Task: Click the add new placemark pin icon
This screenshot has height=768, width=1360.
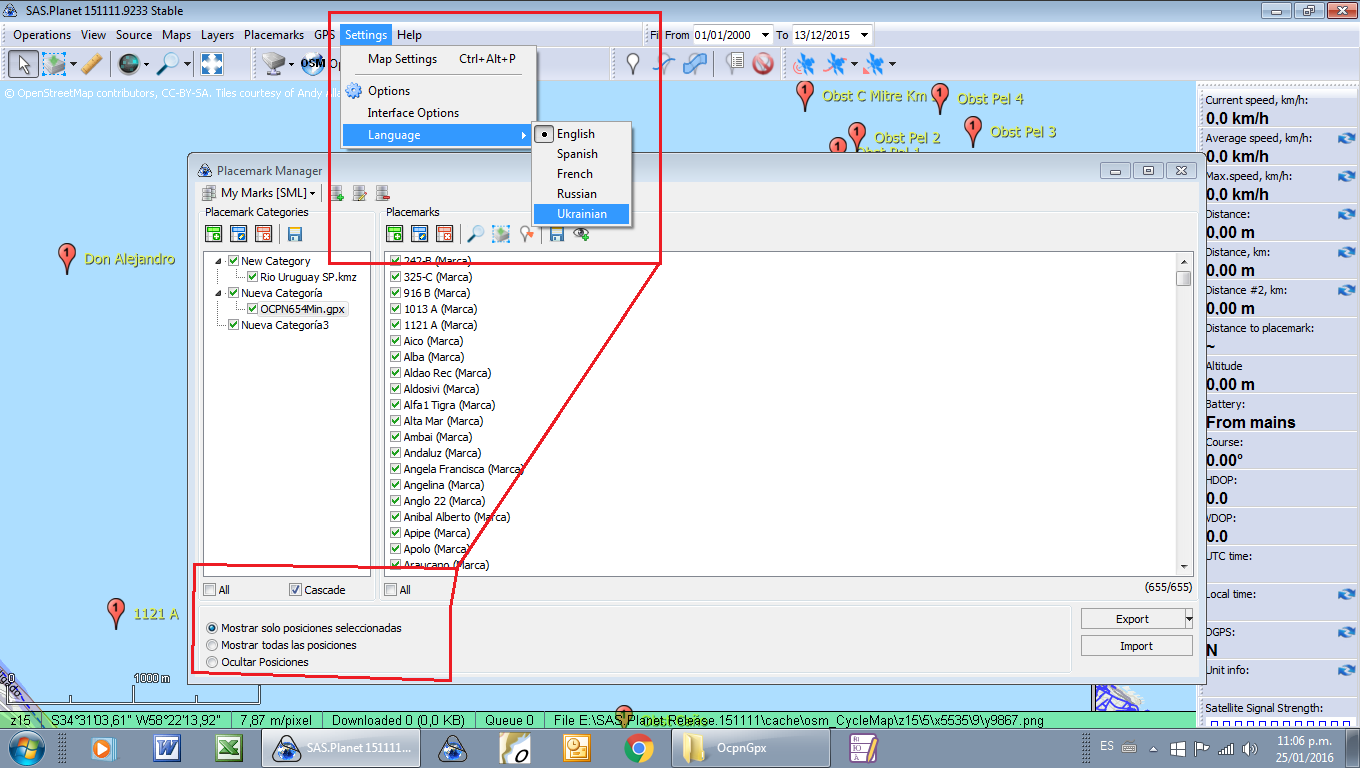Action: coord(632,64)
